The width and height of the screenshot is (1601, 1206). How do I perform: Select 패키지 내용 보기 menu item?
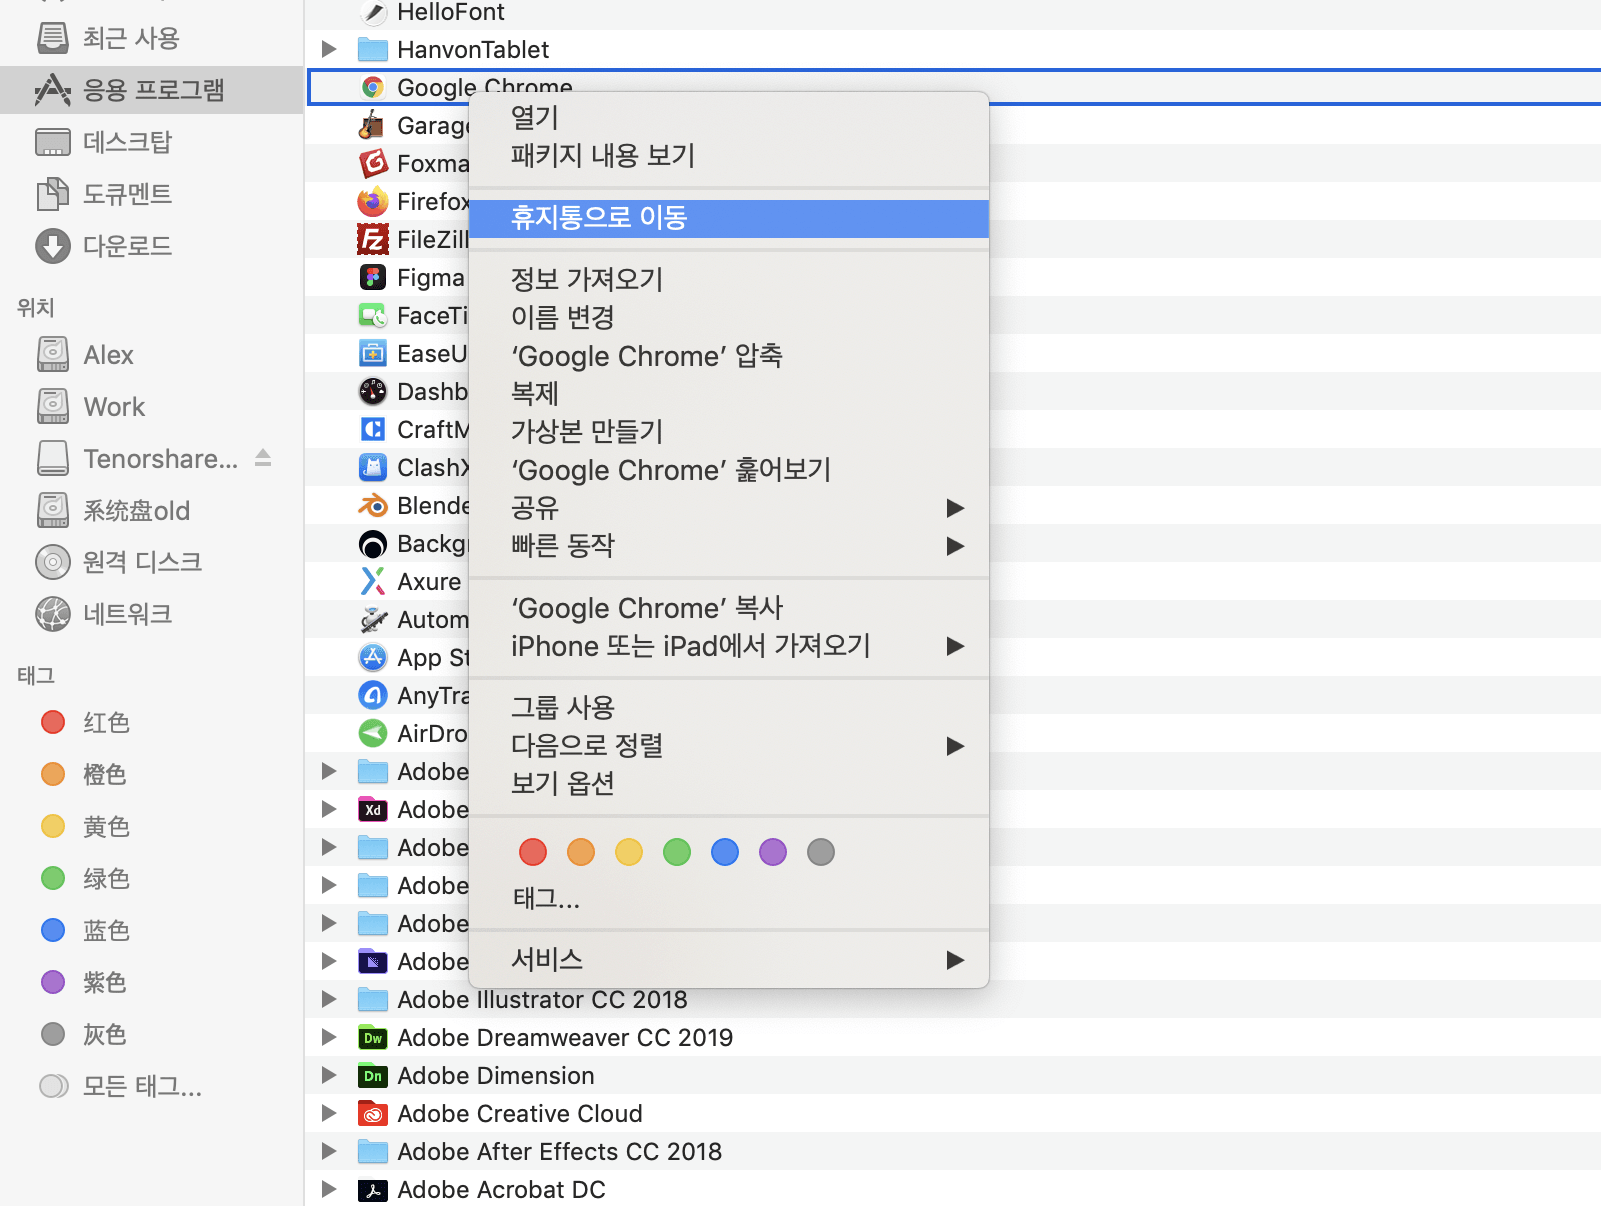point(729,156)
